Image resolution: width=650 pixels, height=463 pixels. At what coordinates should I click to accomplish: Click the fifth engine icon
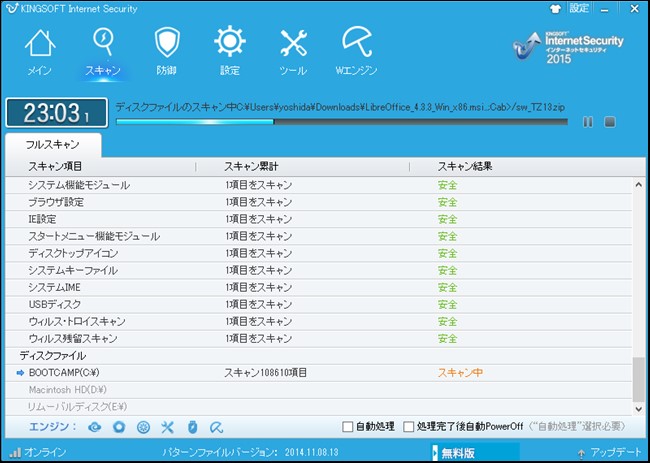coord(192,427)
